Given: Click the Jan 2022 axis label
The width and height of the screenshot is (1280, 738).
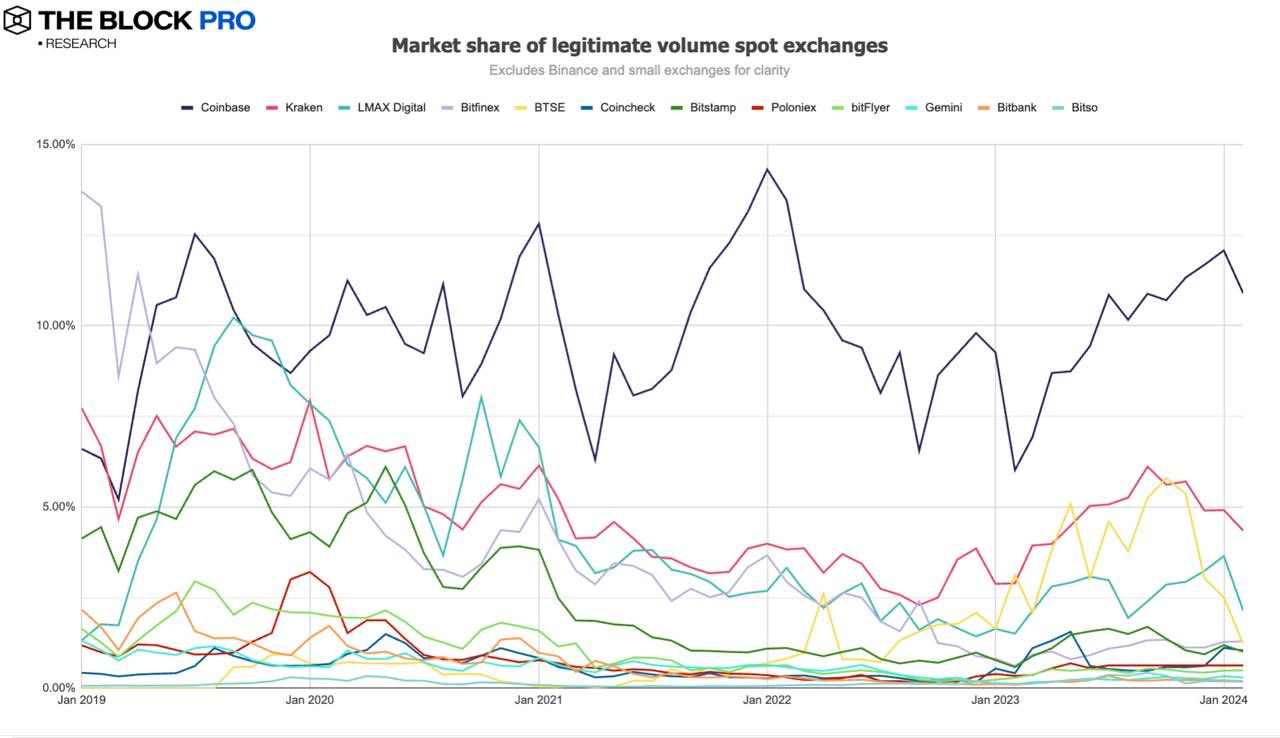Looking at the screenshot, I should coord(767,700).
